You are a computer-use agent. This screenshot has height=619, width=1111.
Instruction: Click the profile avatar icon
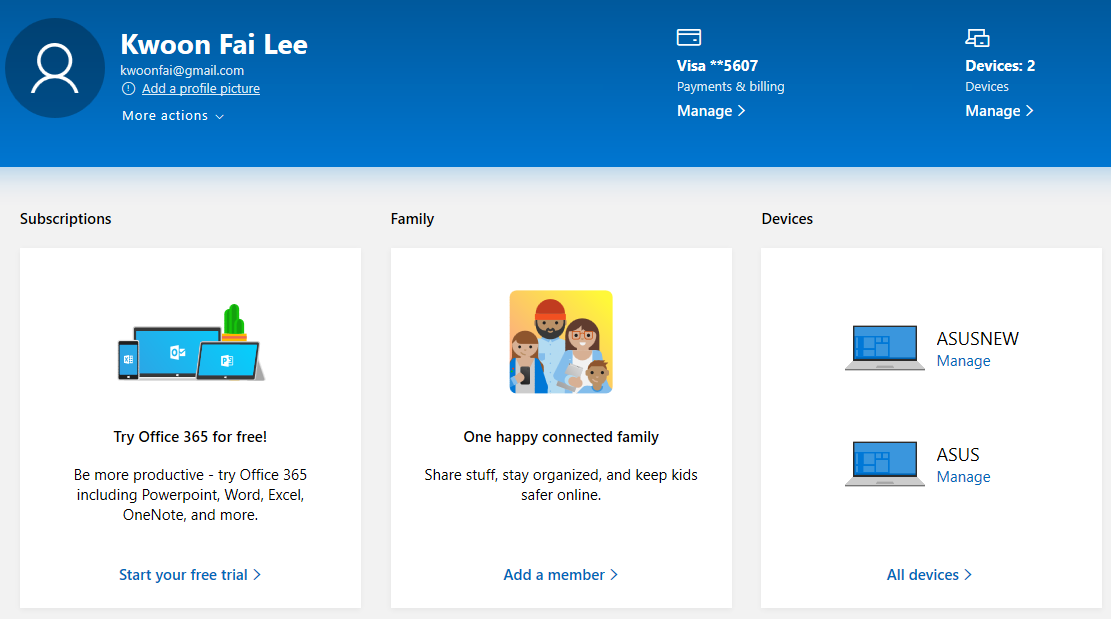55,68
